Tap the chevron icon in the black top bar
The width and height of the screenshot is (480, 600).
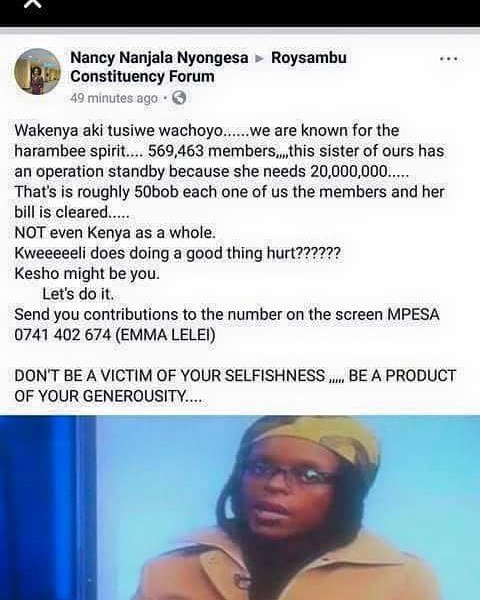(x=34, y=5)
